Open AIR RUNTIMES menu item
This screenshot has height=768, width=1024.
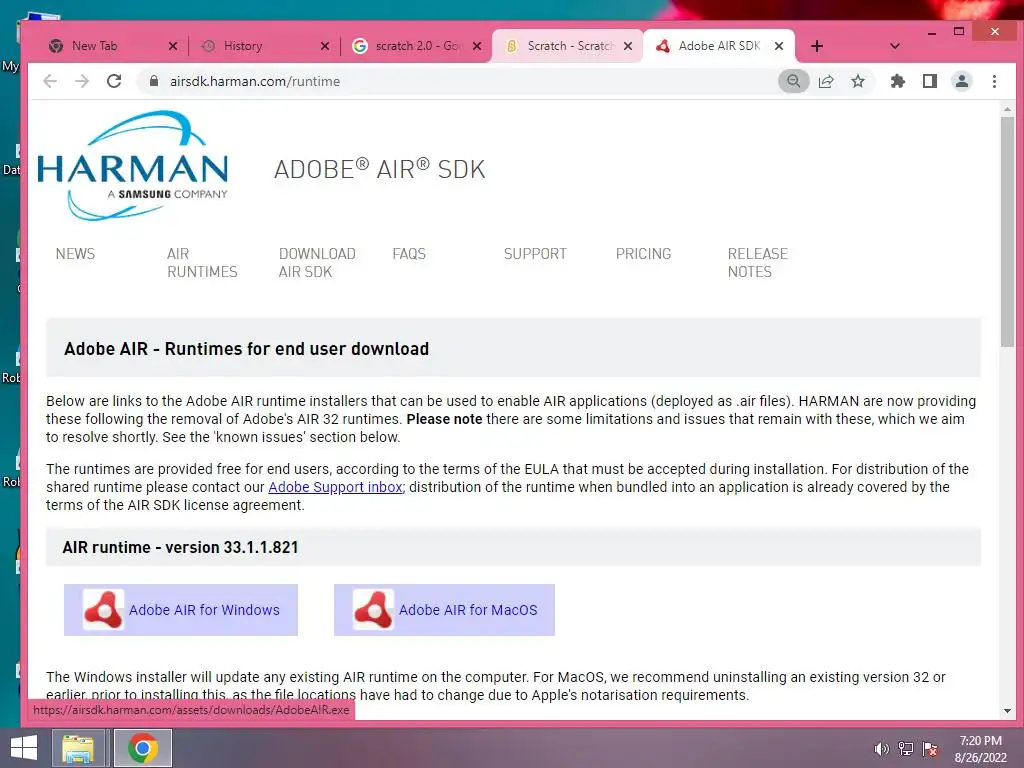[202, 263]
